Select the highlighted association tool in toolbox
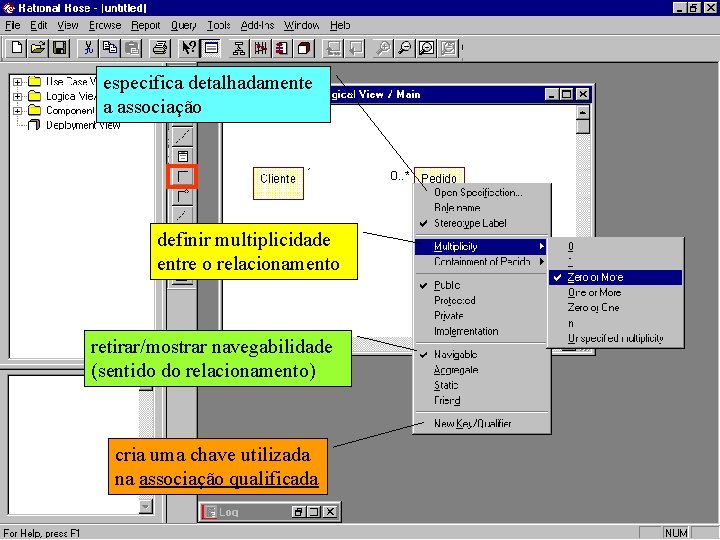The image size is (720, 540). pos(182,176)
